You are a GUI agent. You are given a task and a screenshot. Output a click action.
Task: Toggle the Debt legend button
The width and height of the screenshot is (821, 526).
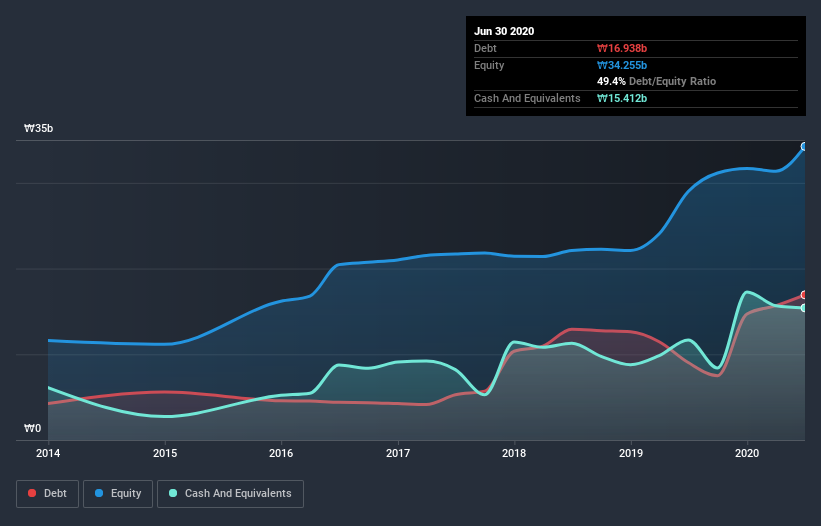click(x=48, y=494)
